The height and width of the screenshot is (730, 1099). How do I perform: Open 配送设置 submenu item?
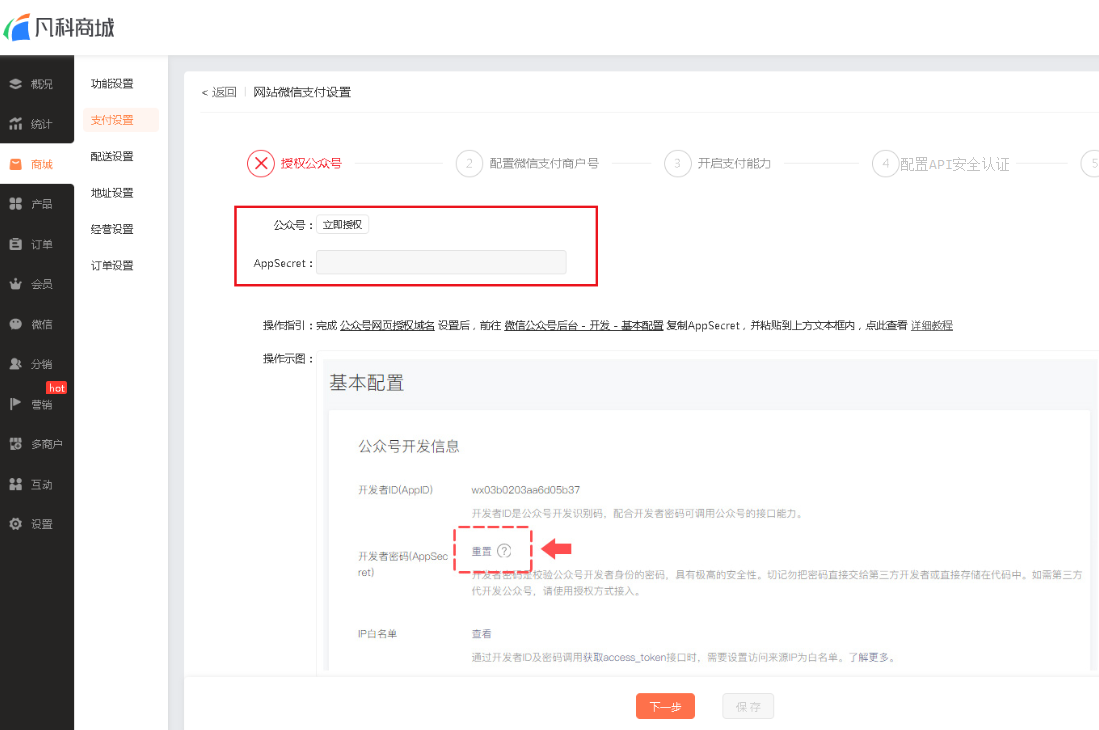(112, 156)
